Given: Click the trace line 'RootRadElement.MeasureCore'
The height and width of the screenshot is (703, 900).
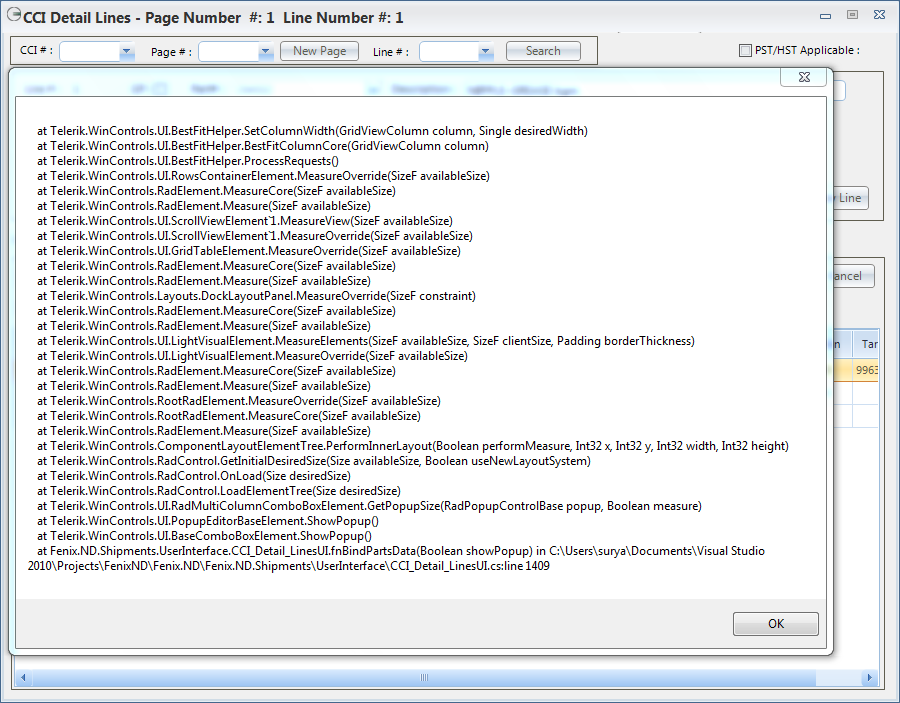Looking at the screenshot, I should [x=228, y=416].
